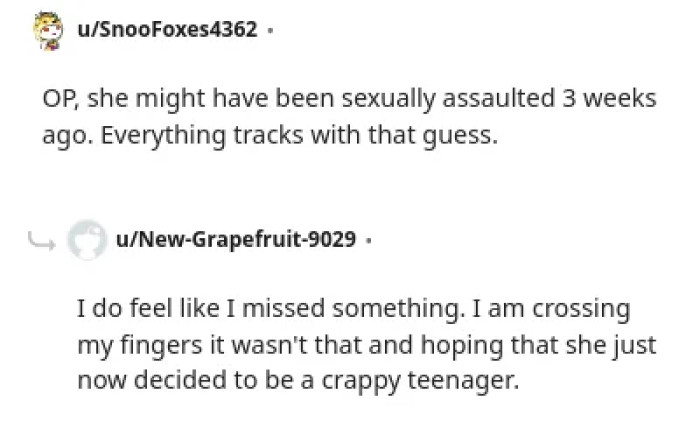Click the phrase "it wasn't that" in the reply
This screenshot has height=443, width=700.
click(245, 345)
